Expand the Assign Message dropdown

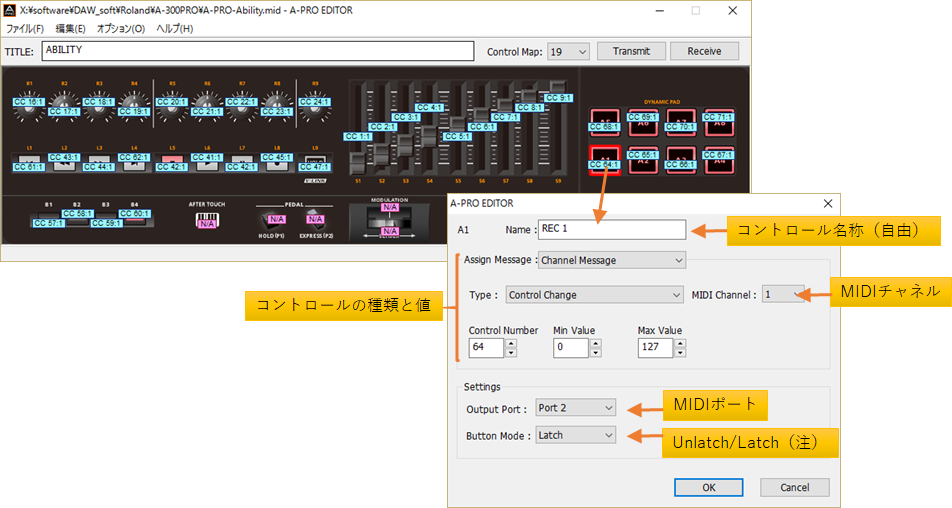pyautogui.click(x=612, y=260)
